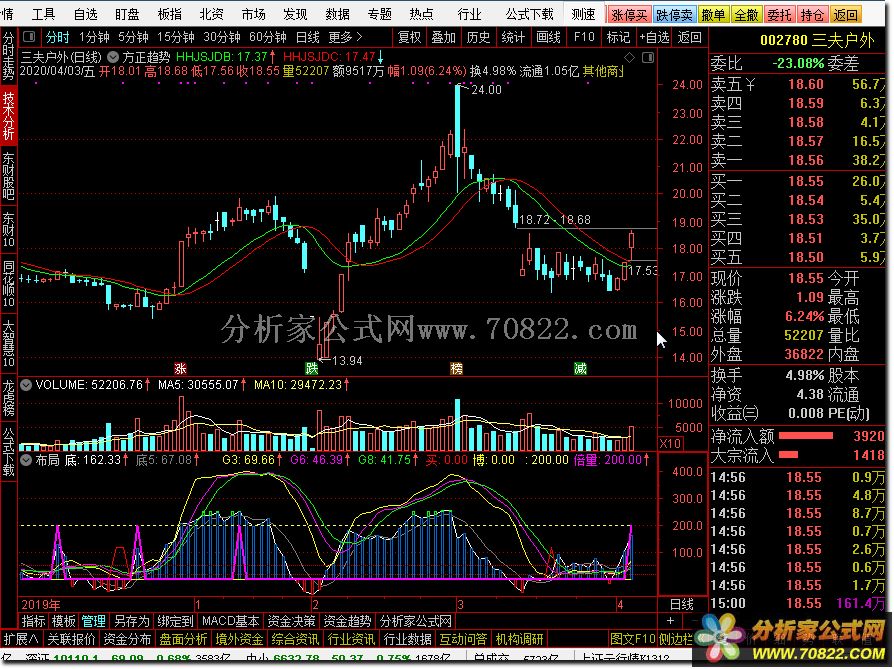The image size is (894, 669).
Task: Click the 返回 button in chart toolbar
Action: pos(690,37)
